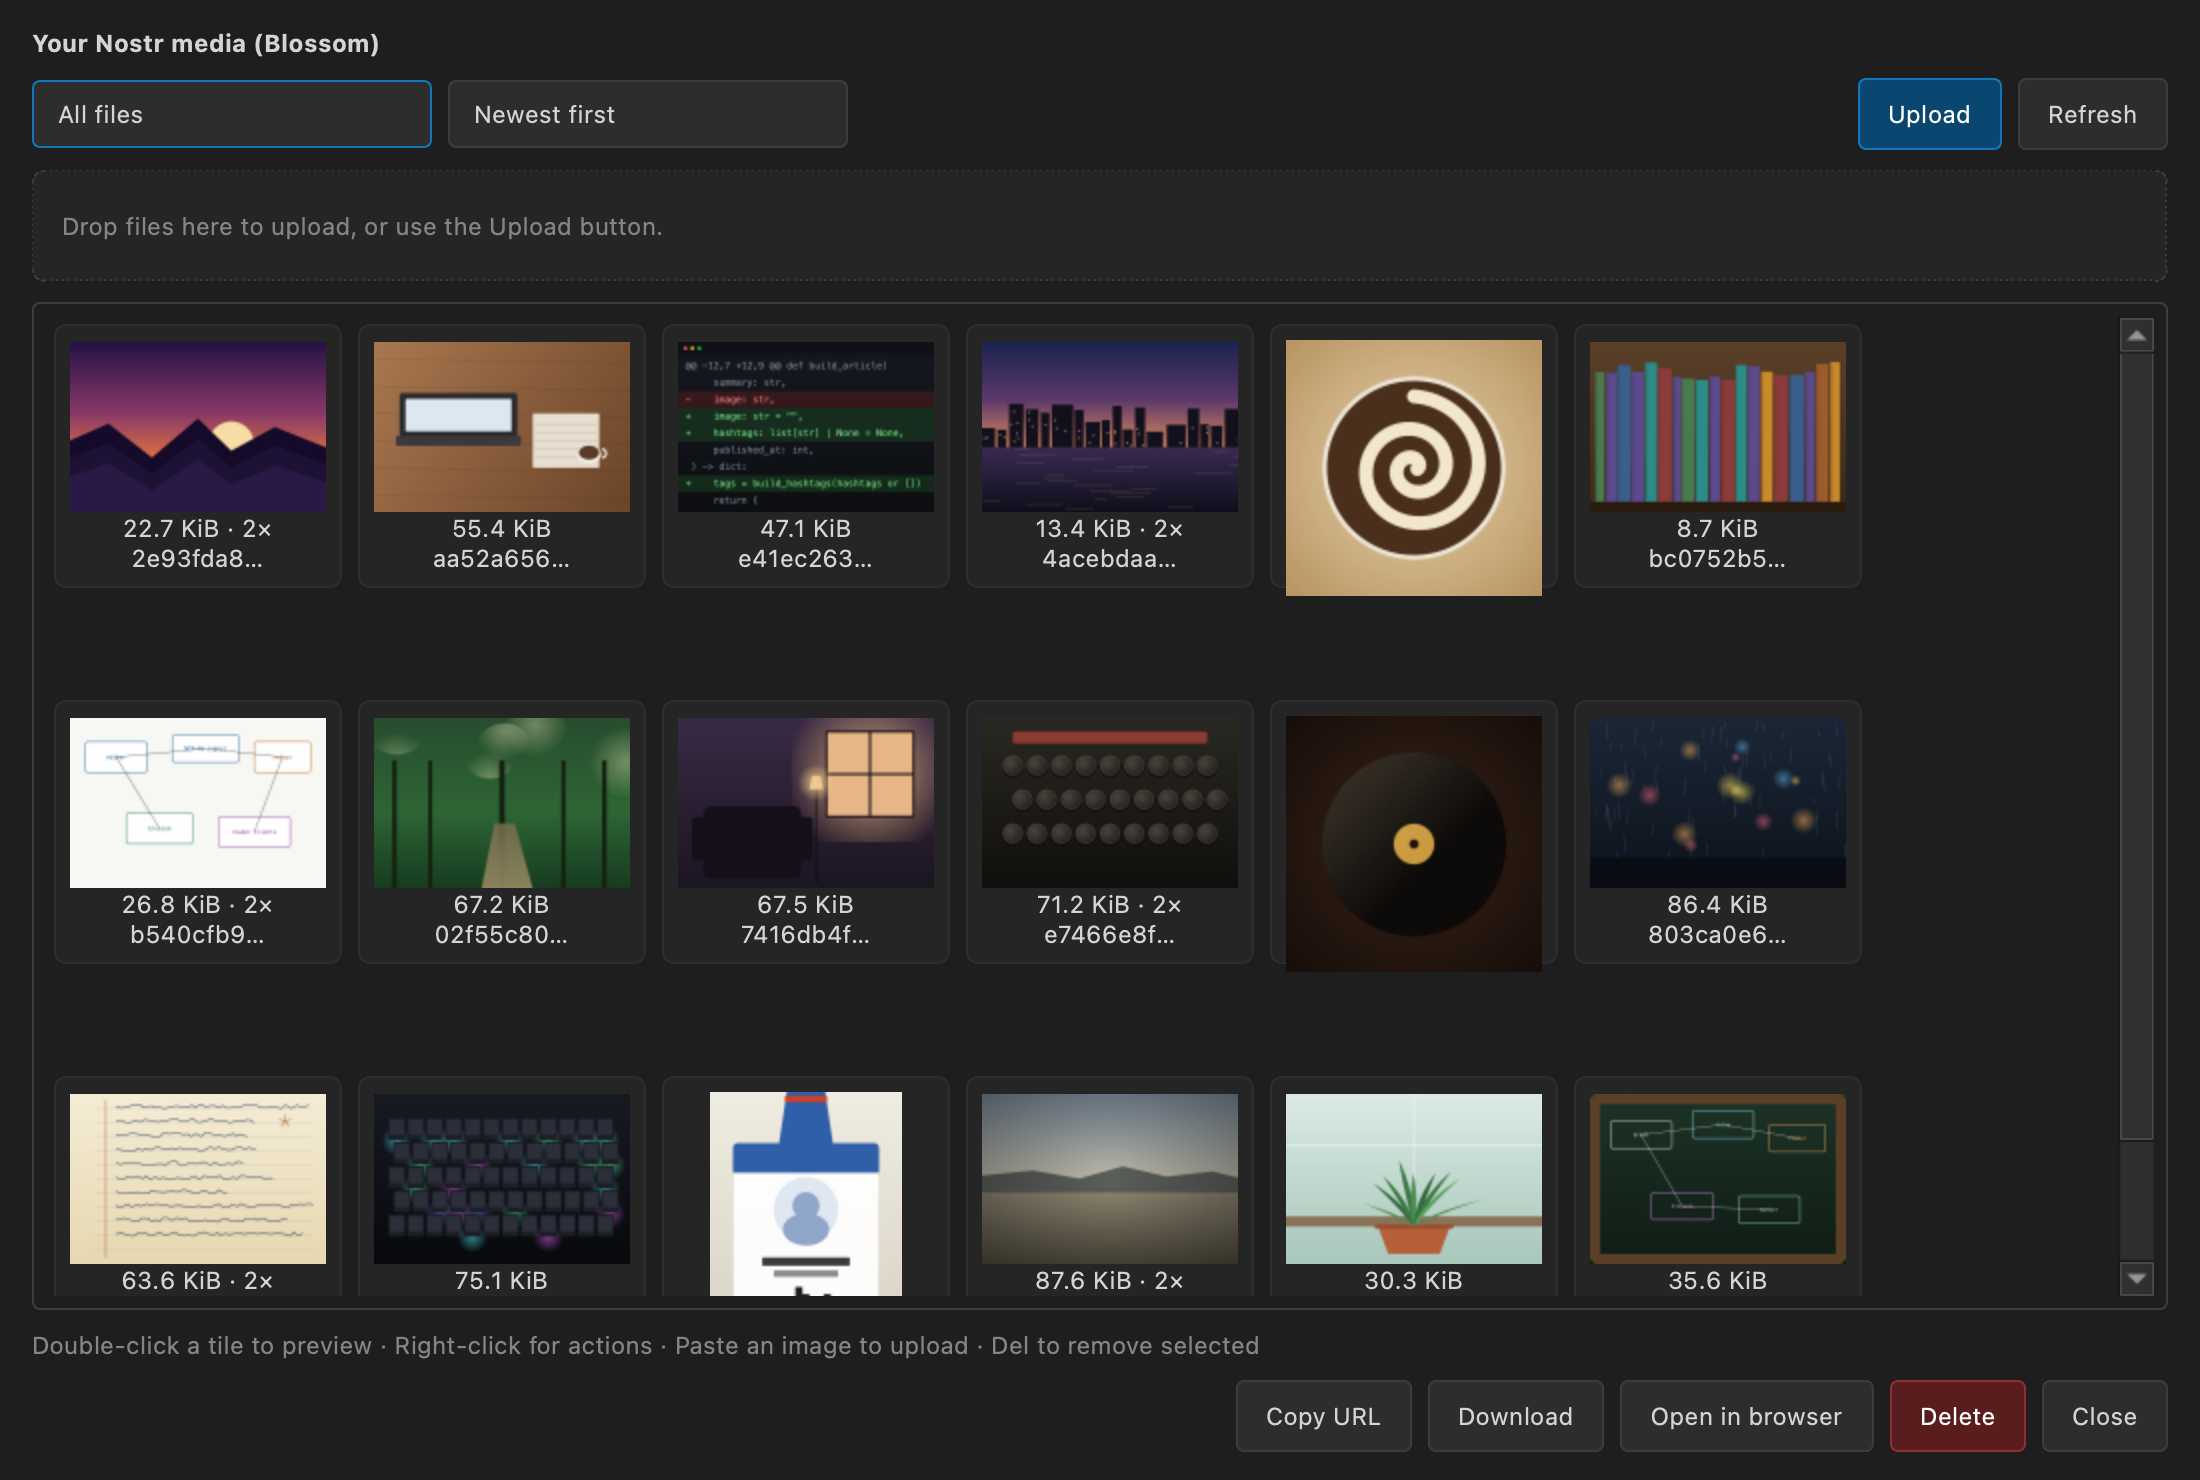The image size is (2200, 1480).
Task: Select the lit window room thumbnail 7416db4f
Action: click(806, 803)
